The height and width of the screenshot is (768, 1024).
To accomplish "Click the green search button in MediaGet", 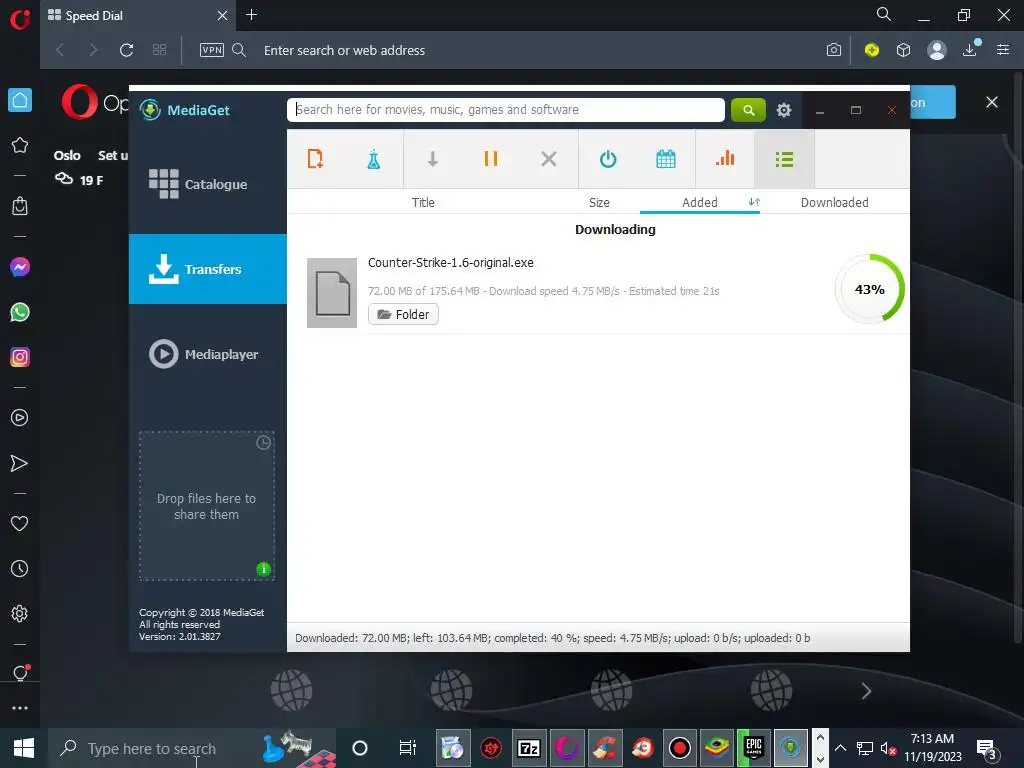I will (x=748, y=110).
